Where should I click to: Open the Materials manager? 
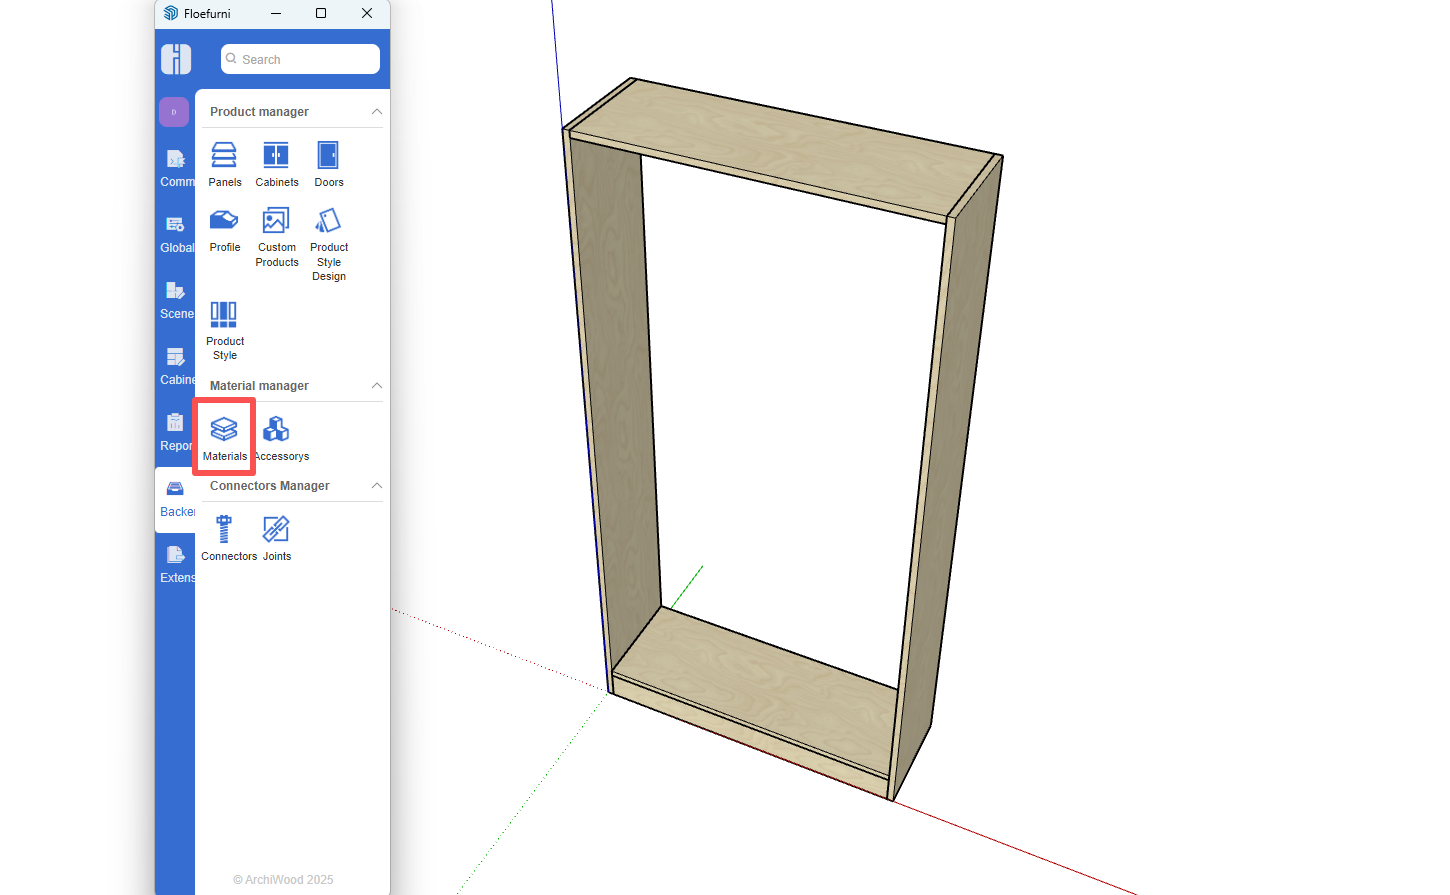224,438
